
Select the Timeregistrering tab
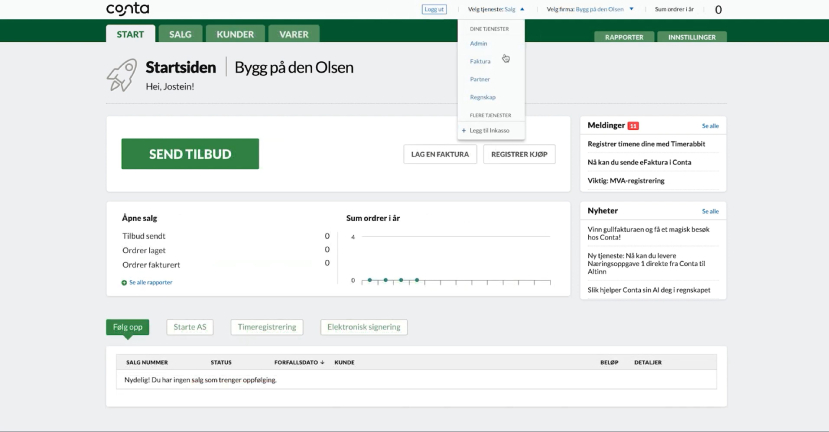coord(267,327)
